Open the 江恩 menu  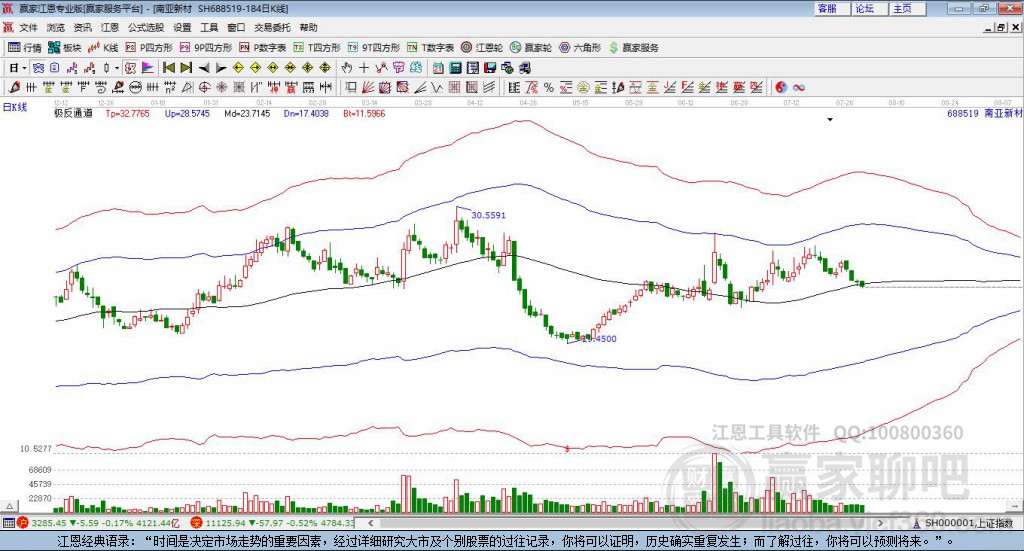point(110,27)
